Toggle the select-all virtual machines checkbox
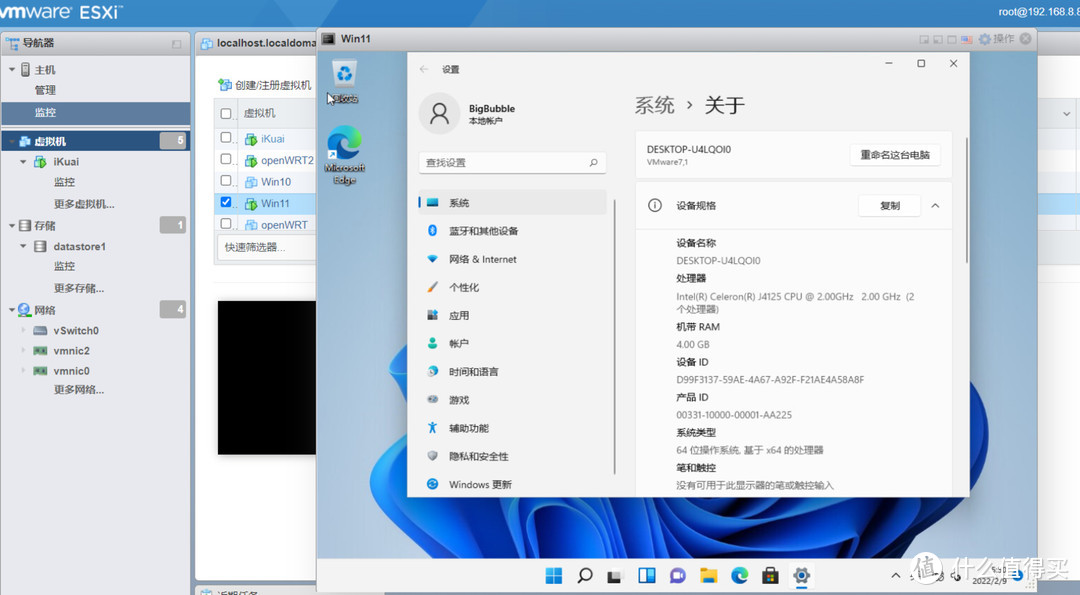 click(x=226, y=113)
